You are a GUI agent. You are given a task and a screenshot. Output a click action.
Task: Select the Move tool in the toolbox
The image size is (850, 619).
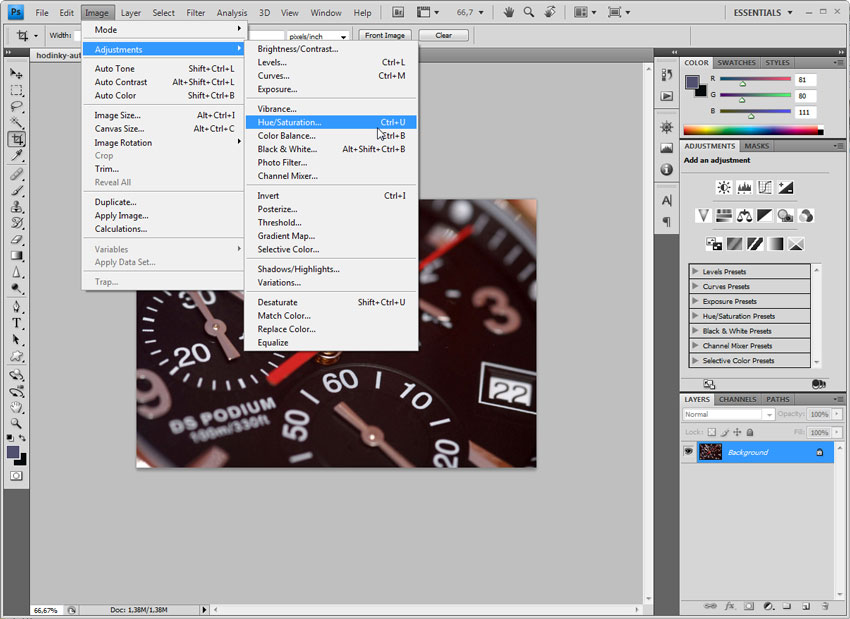(17, 74)
